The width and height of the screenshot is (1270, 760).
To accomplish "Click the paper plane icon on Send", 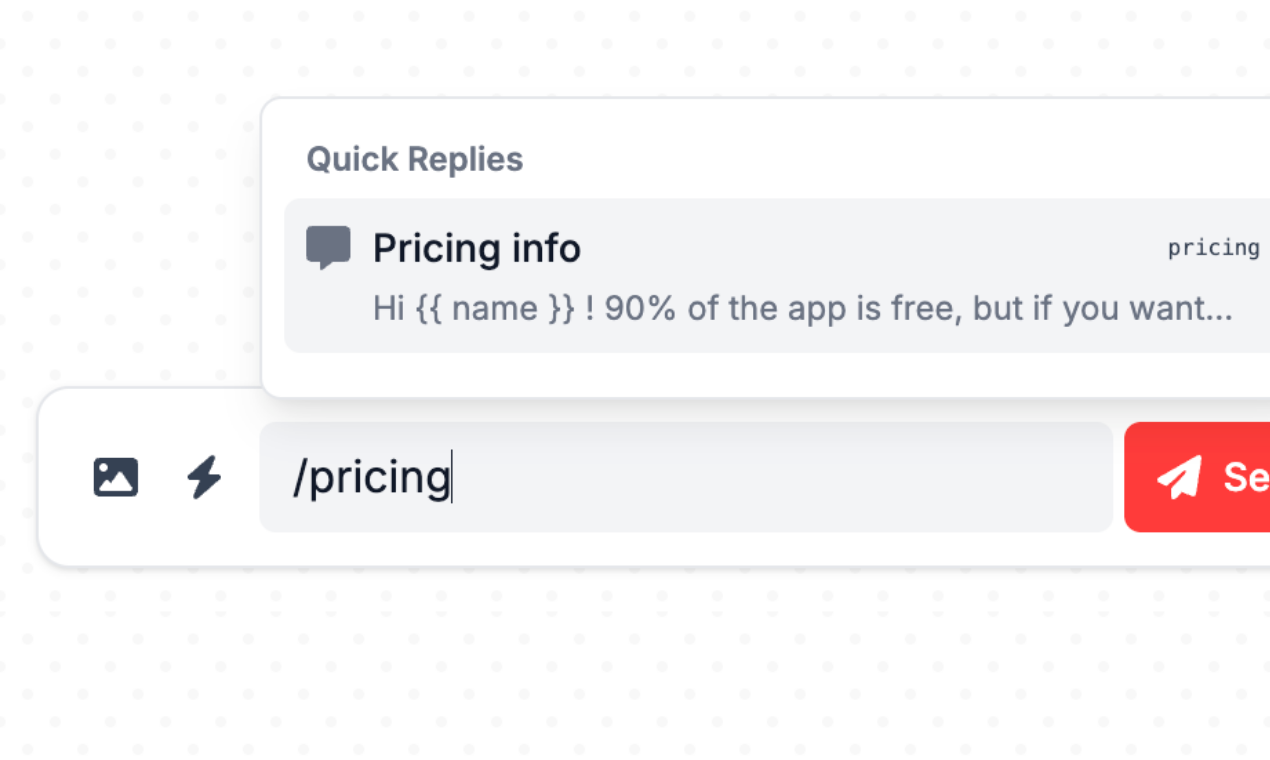I will [1179, 477].
